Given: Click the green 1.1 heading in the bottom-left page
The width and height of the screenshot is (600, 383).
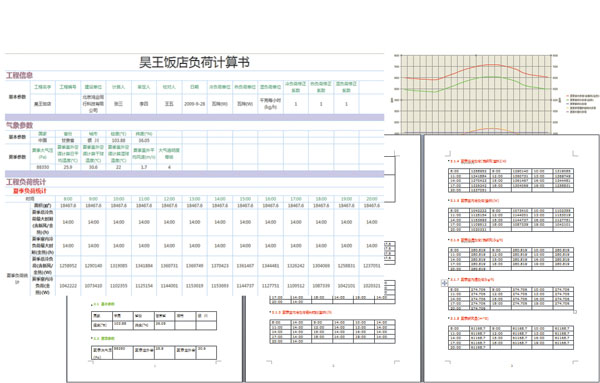Looking at the screenshot, I should [104, 304].
